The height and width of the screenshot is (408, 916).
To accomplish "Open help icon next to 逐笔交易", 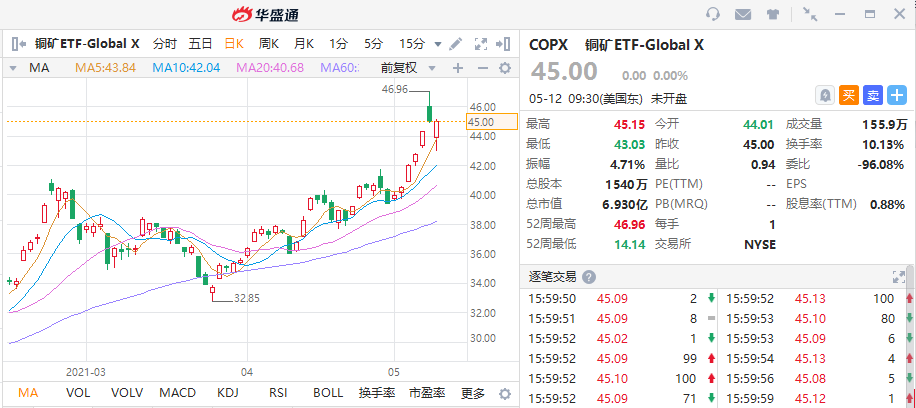I will (589, 277).
